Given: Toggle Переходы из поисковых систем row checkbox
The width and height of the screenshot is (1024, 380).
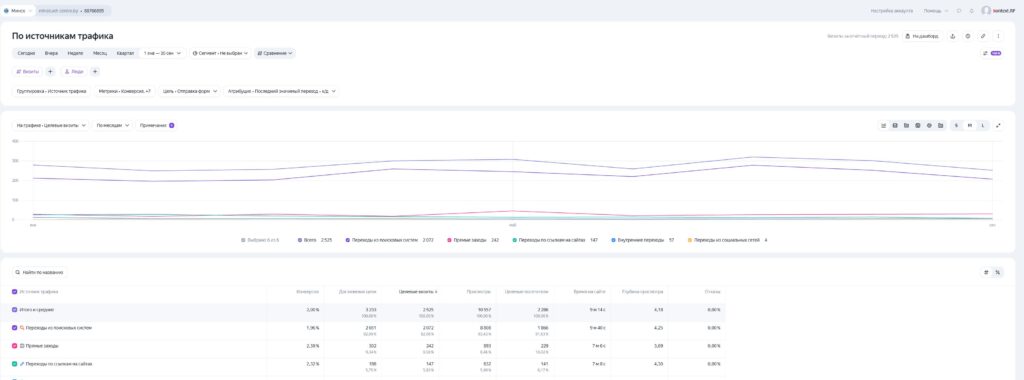Looking at the screenshot, I should (x=15, y=328).
